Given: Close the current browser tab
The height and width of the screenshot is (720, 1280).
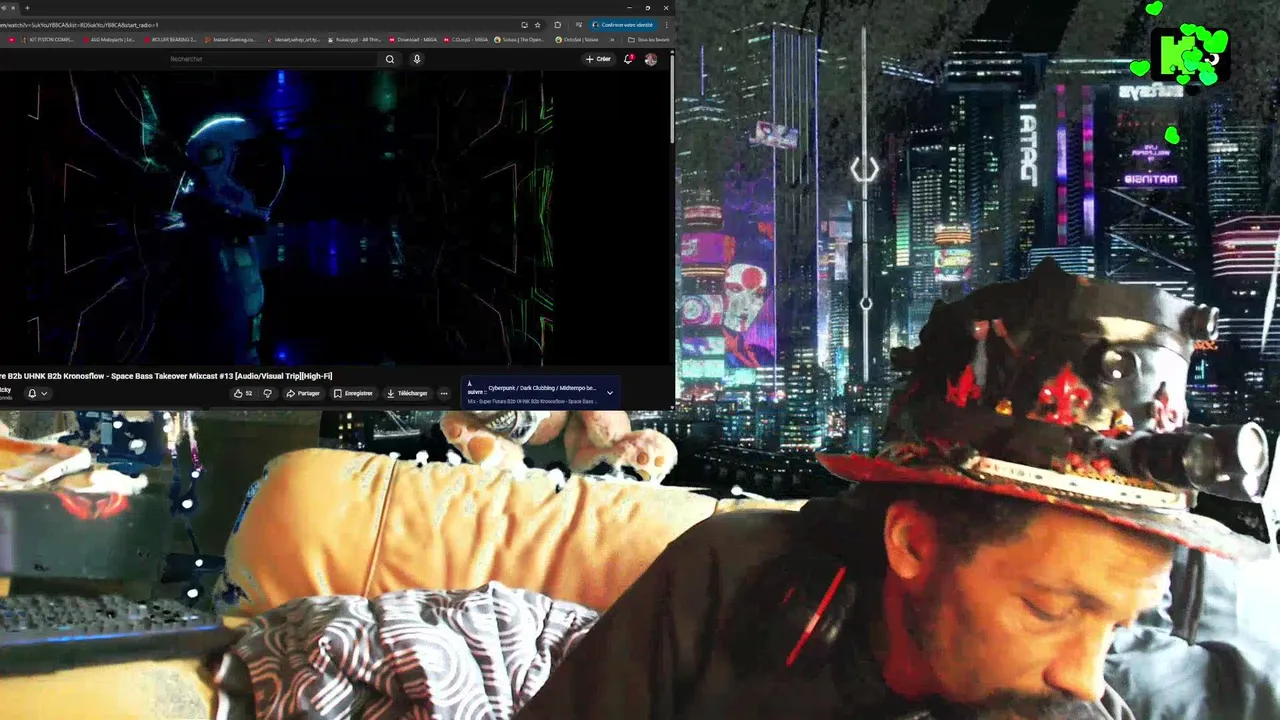Looking at the screenshot, I should 13,8.
